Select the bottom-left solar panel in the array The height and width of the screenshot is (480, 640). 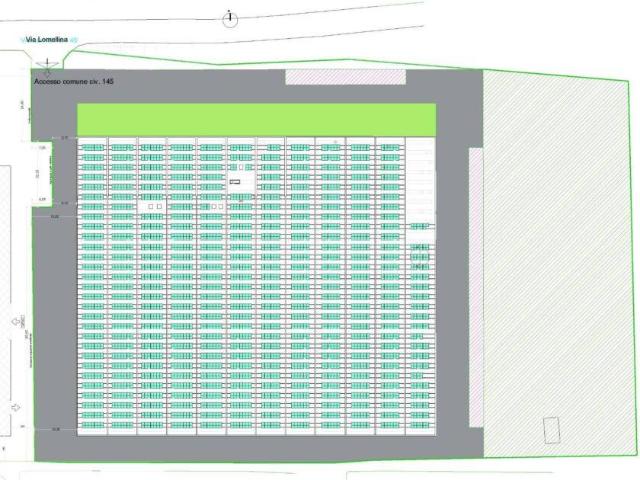[x=92, y=426]
